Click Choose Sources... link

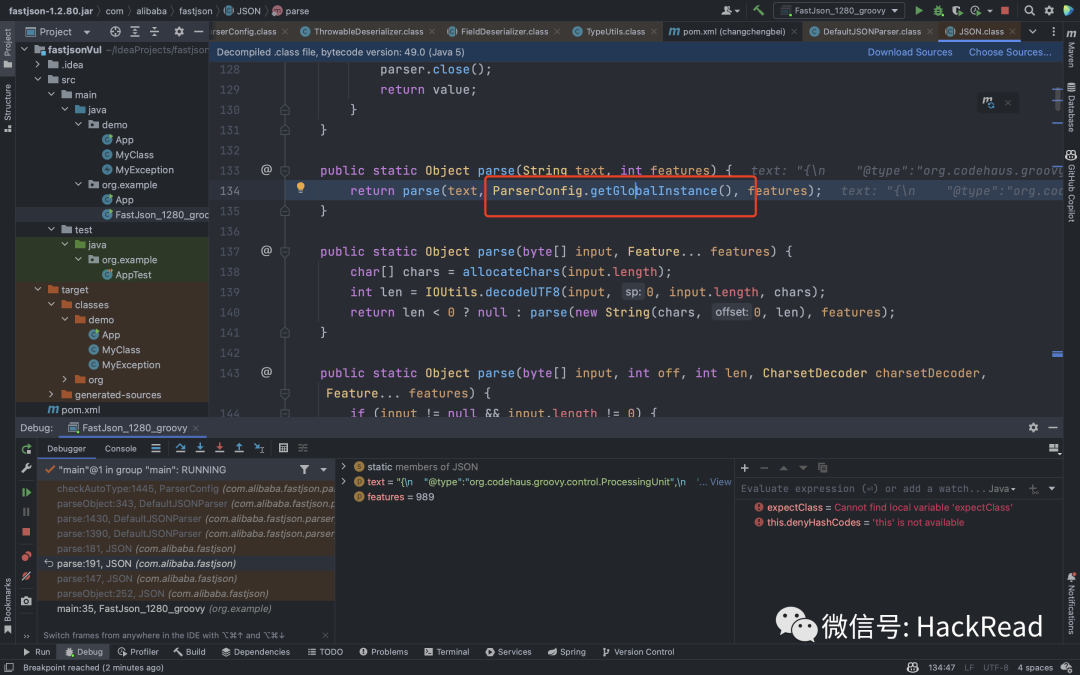[x=1010, y=52]
